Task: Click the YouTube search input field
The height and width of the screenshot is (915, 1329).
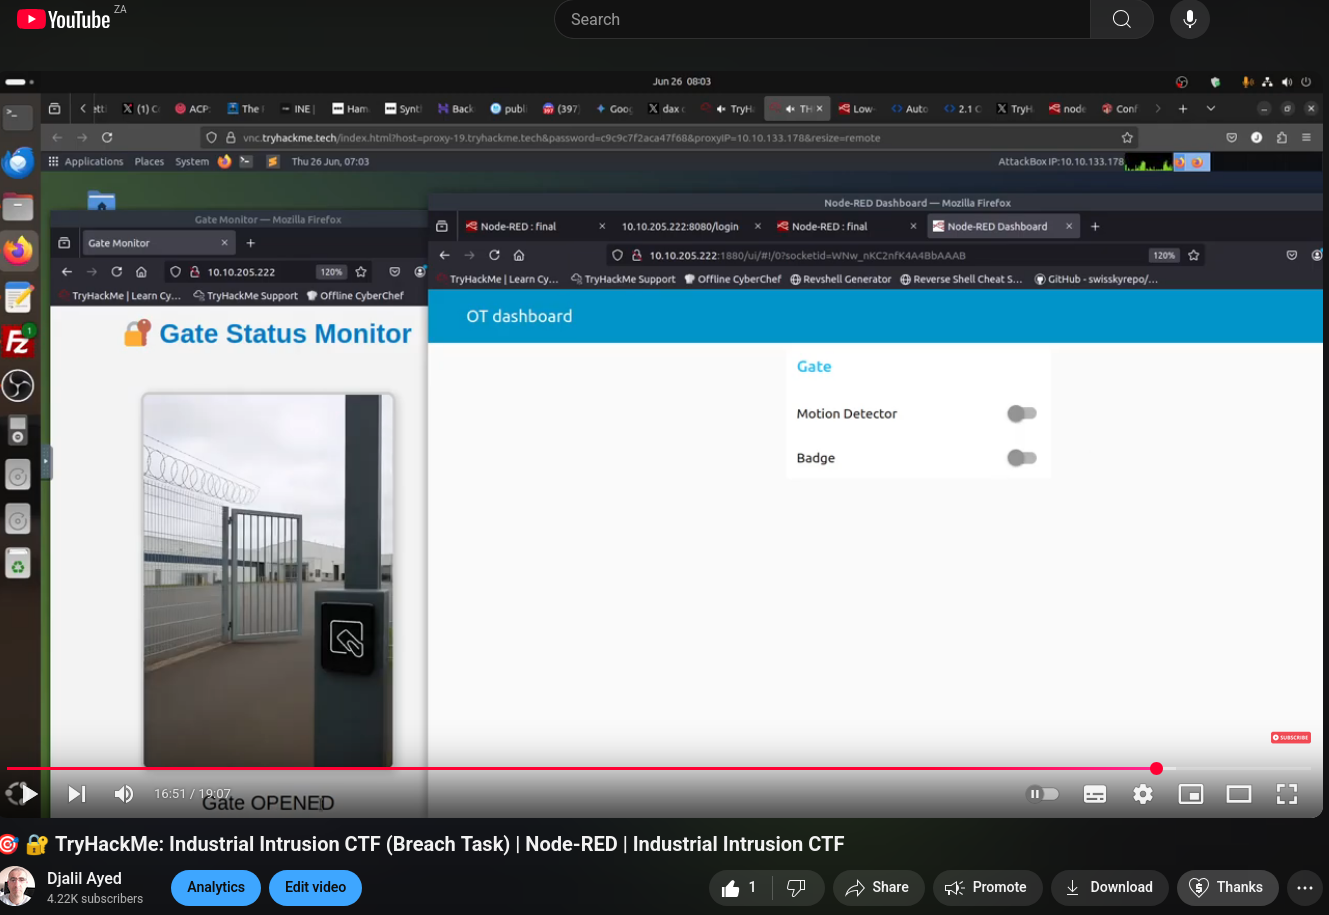Action: pos(820,20)
